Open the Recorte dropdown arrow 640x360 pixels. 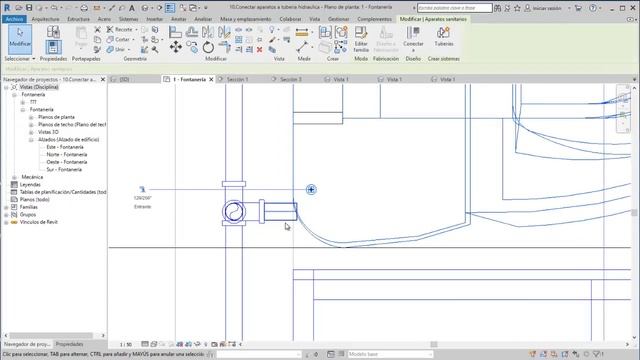(136, 29)
